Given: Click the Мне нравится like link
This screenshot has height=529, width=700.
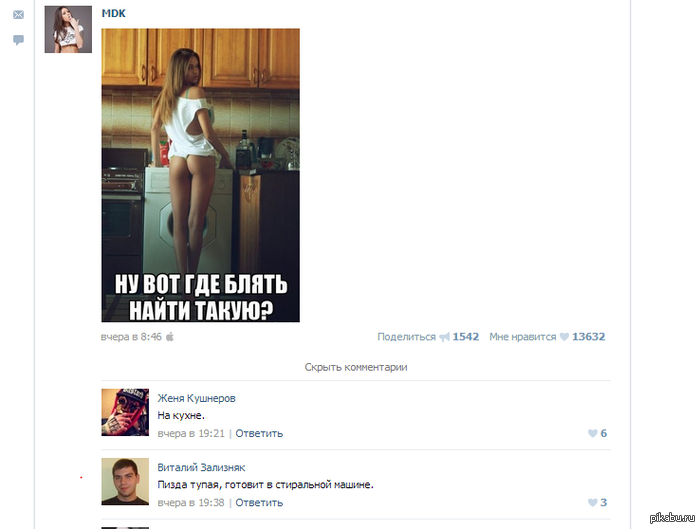Looking at the screenshot, I should (523, 337).
